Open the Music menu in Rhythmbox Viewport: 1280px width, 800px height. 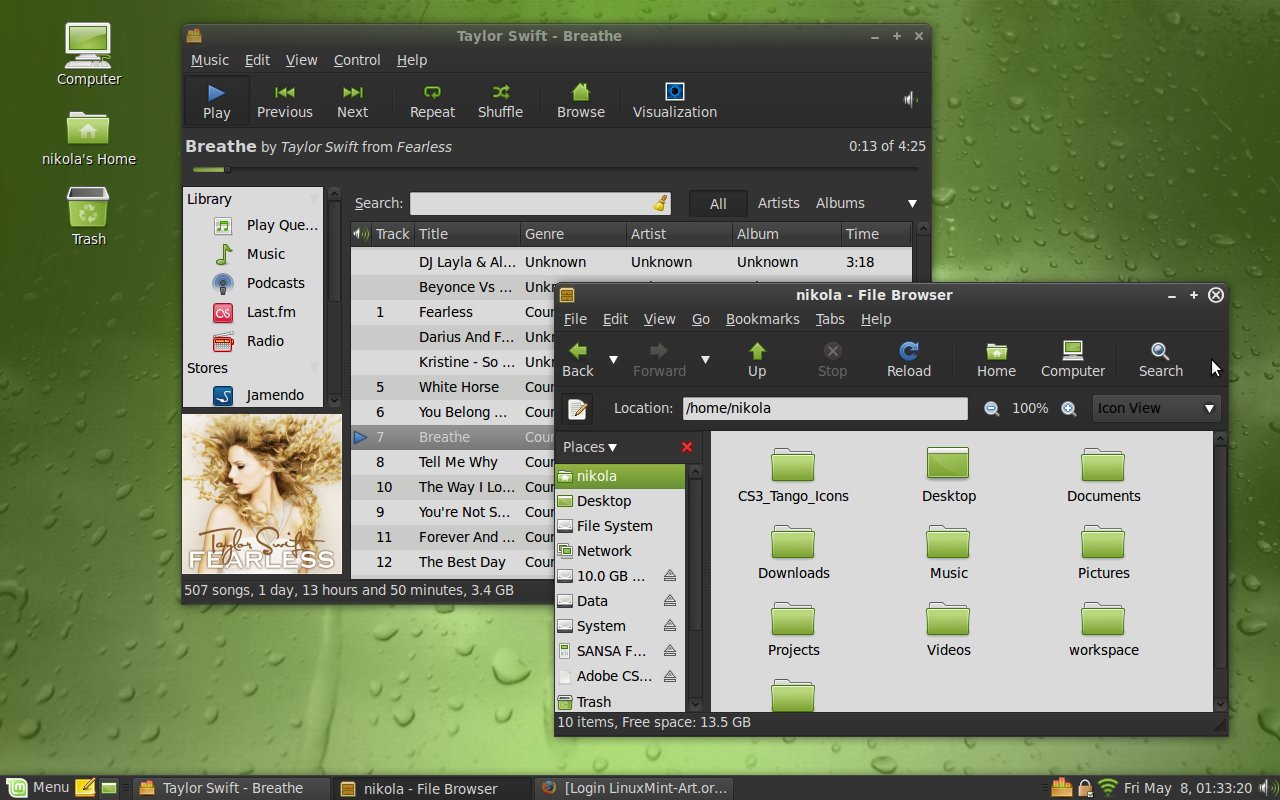(210, 60)
